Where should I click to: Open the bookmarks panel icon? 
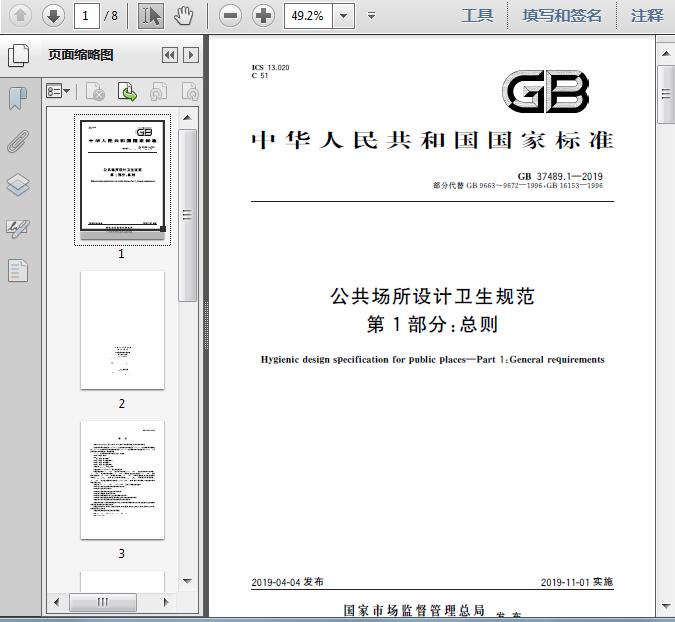pos(18,99)
